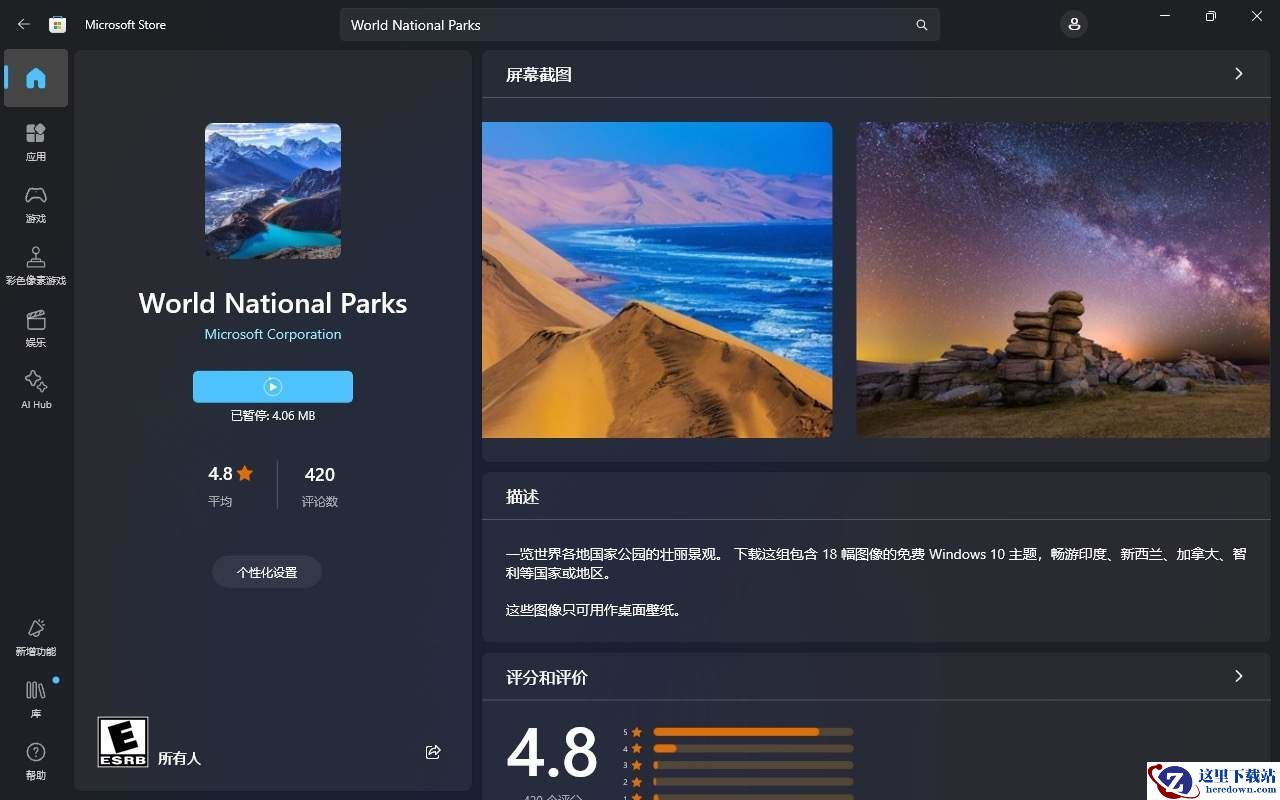The width and height of the screenshot is (1280, 800).
Task: Click the 4-star rating bar
Action: (x=753, y=748)
